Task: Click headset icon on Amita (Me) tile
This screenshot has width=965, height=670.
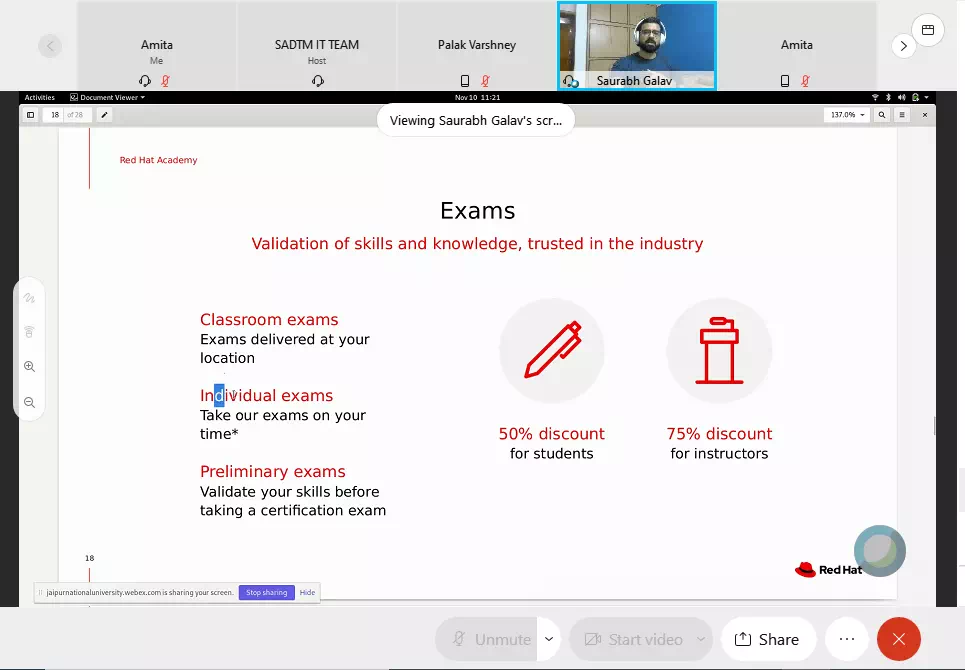Action: pos(145,81)
